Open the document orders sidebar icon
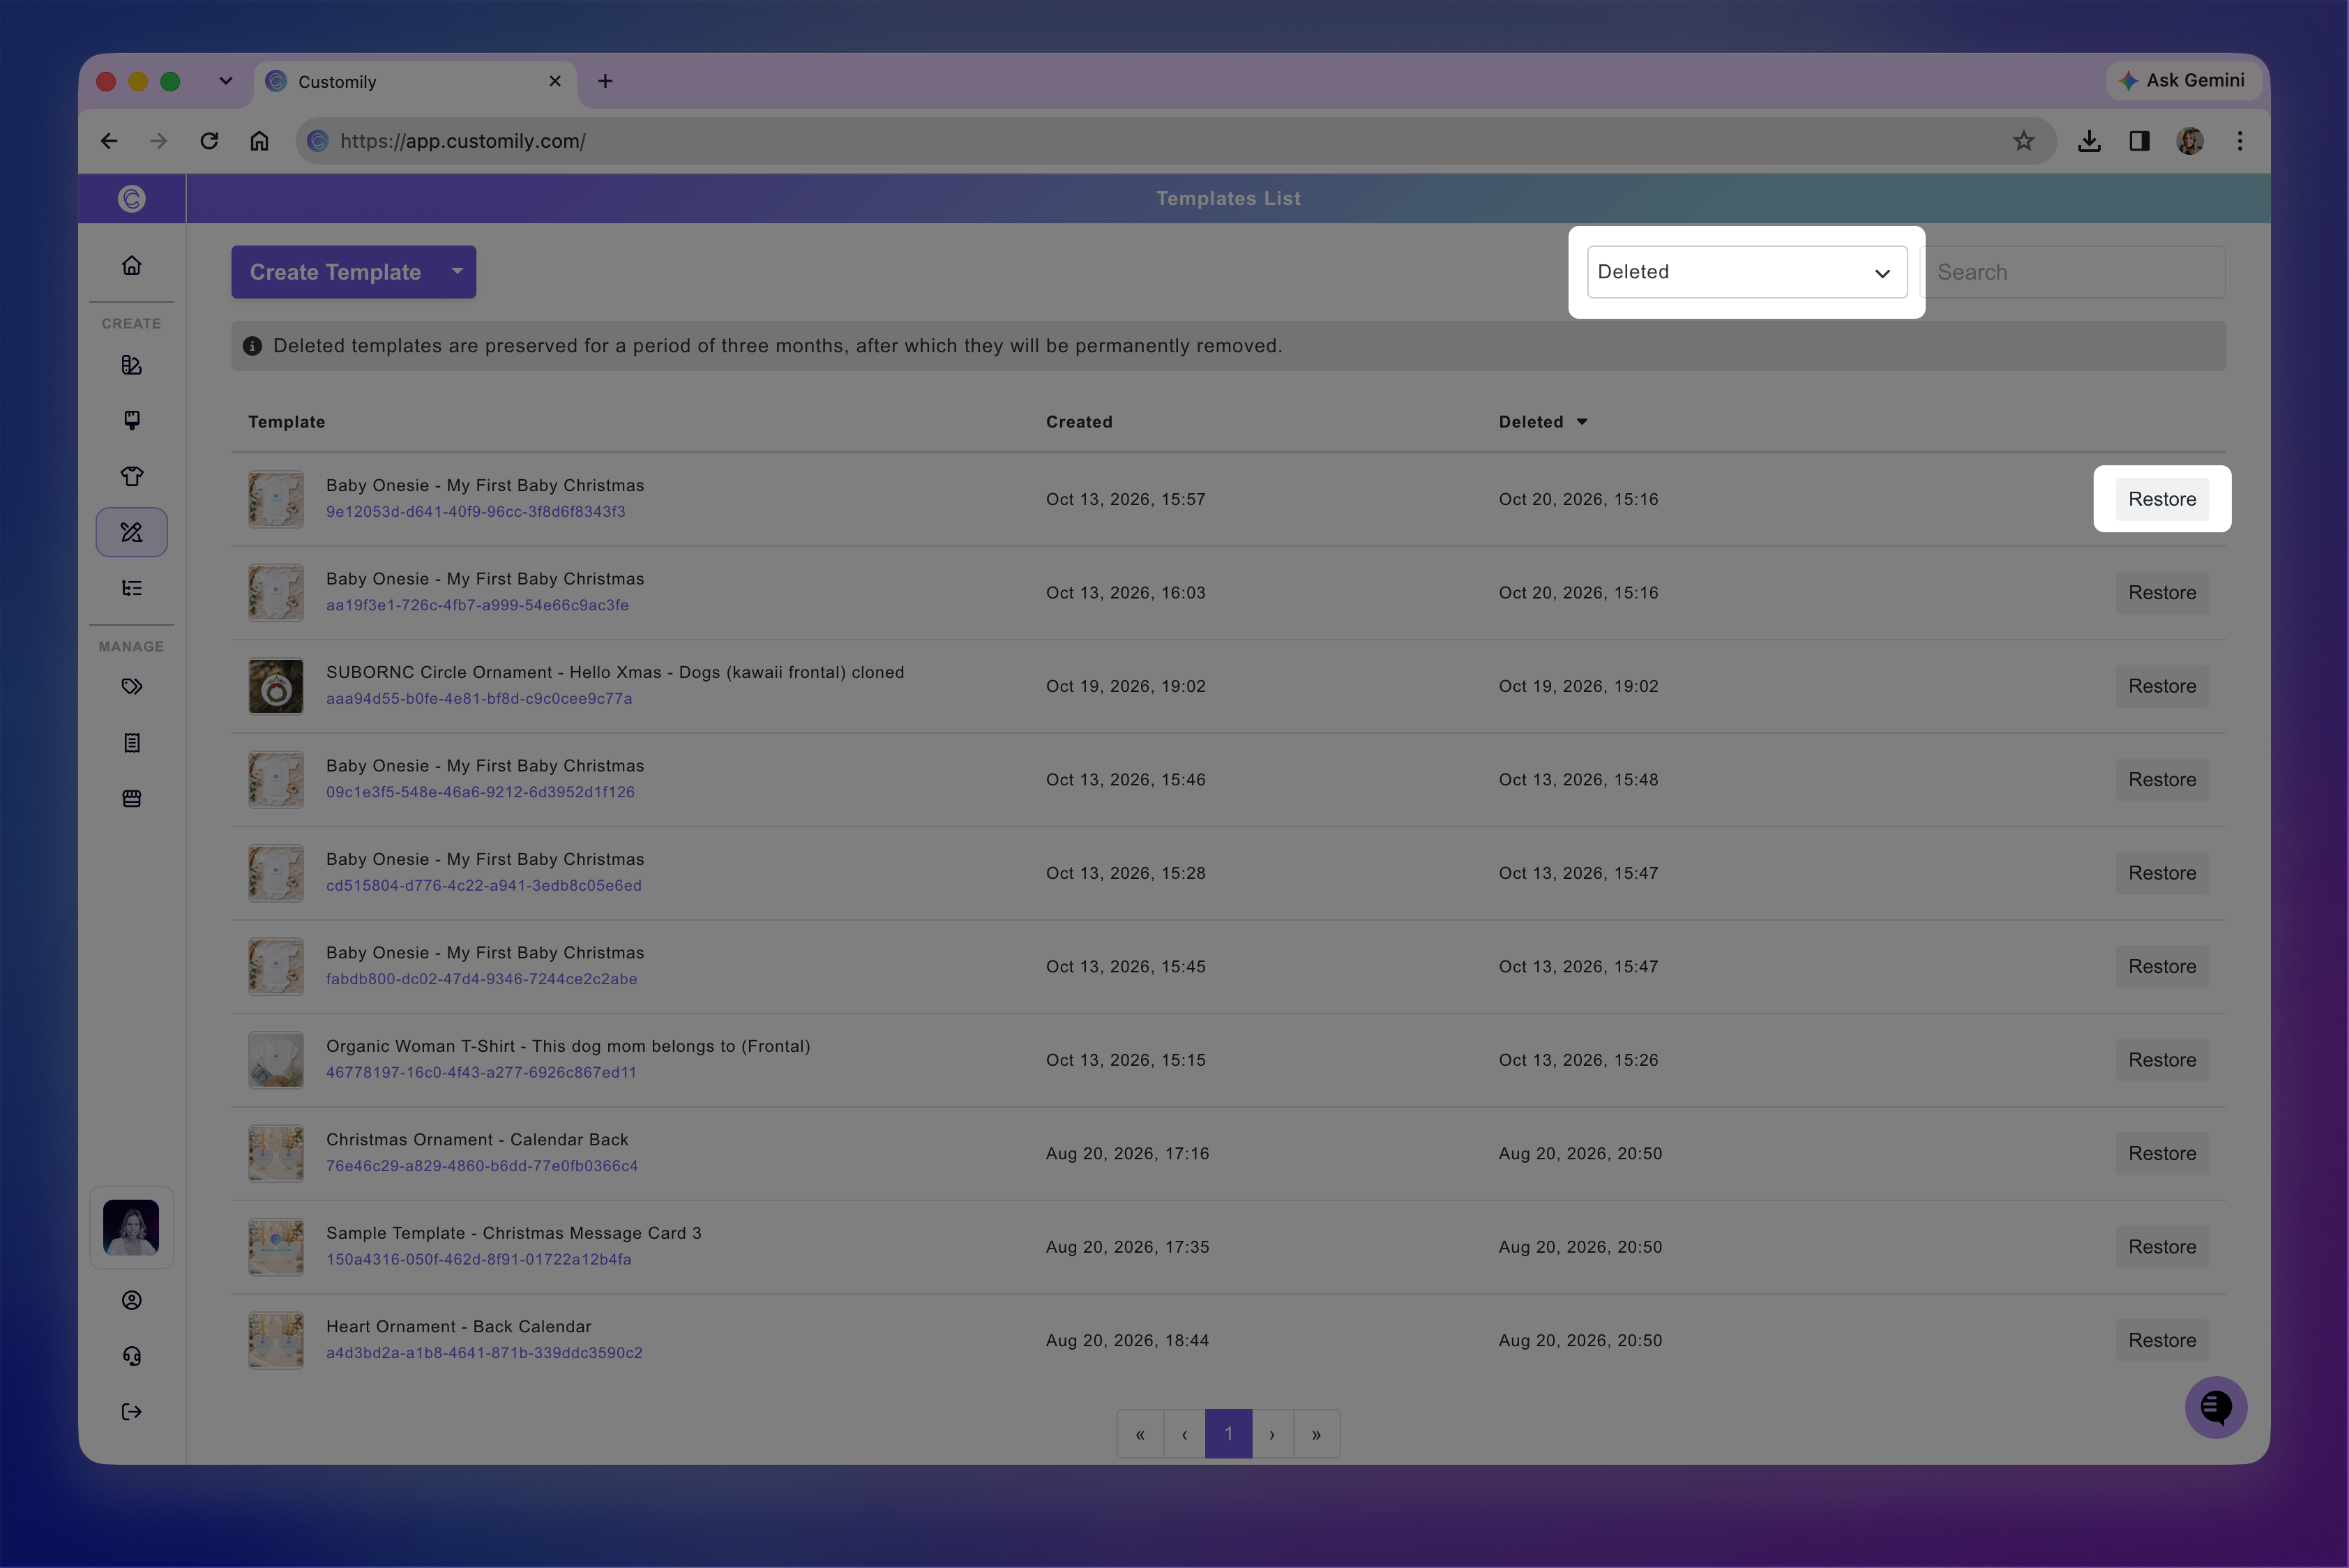Screen dimensions: 2349x1568 (x=131, y=742)
